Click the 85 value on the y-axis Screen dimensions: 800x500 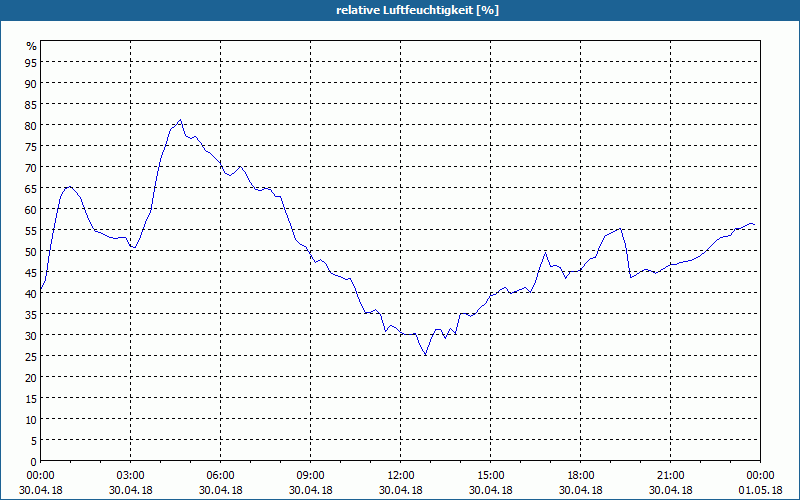pyautogui.click(x=31, y=105)
